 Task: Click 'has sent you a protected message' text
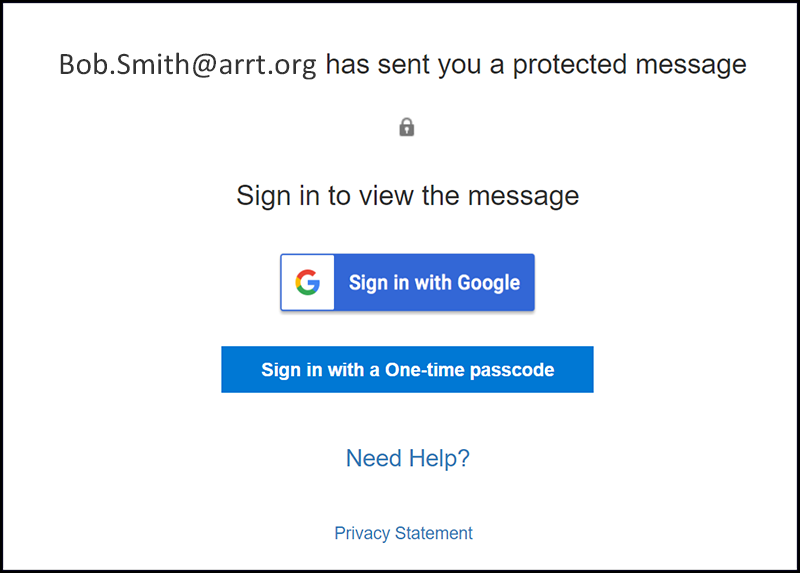click(x=536, y=65)
